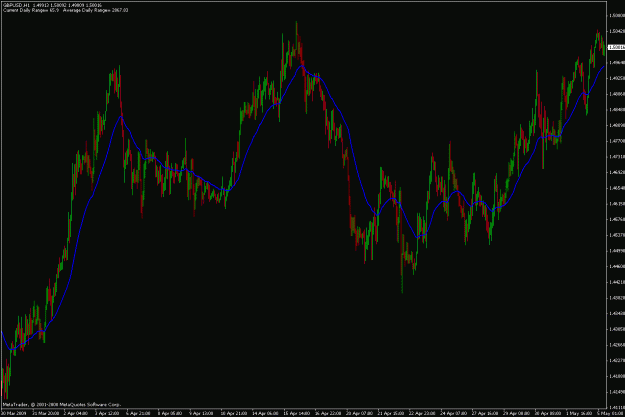The width and height of the screenshot is (625, 417).
Task: Click the 21 Apr 15:00 time label
Action: coord(391,413)
